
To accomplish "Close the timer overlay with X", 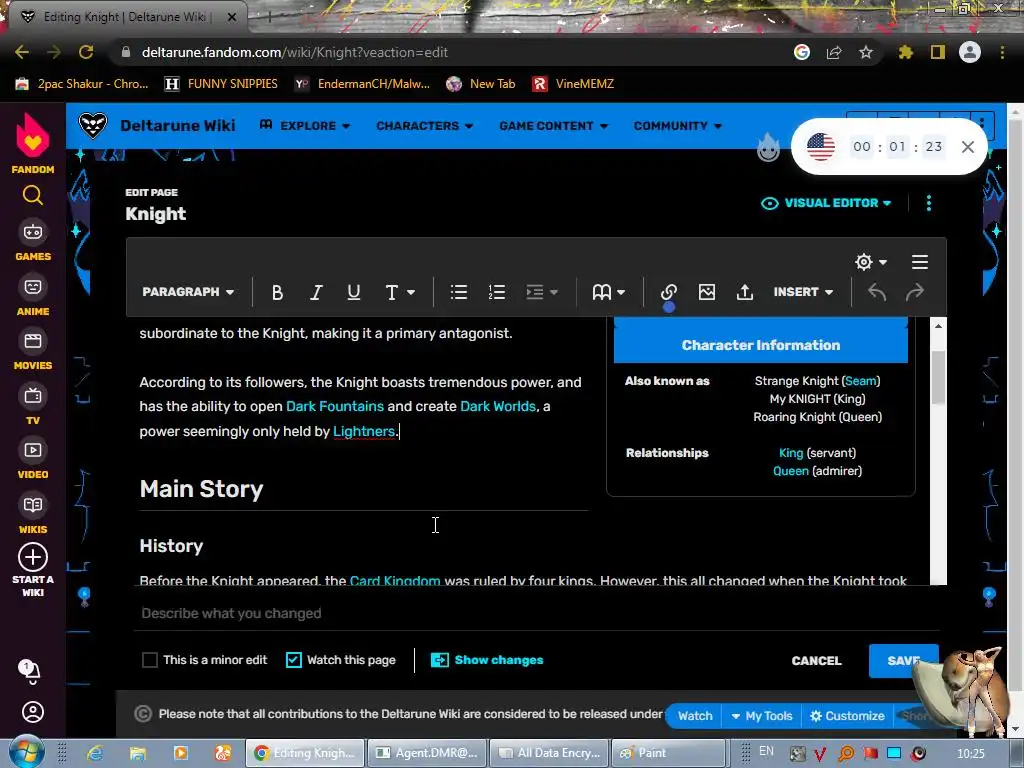I will pyautogui.click(x=968, y=147).
